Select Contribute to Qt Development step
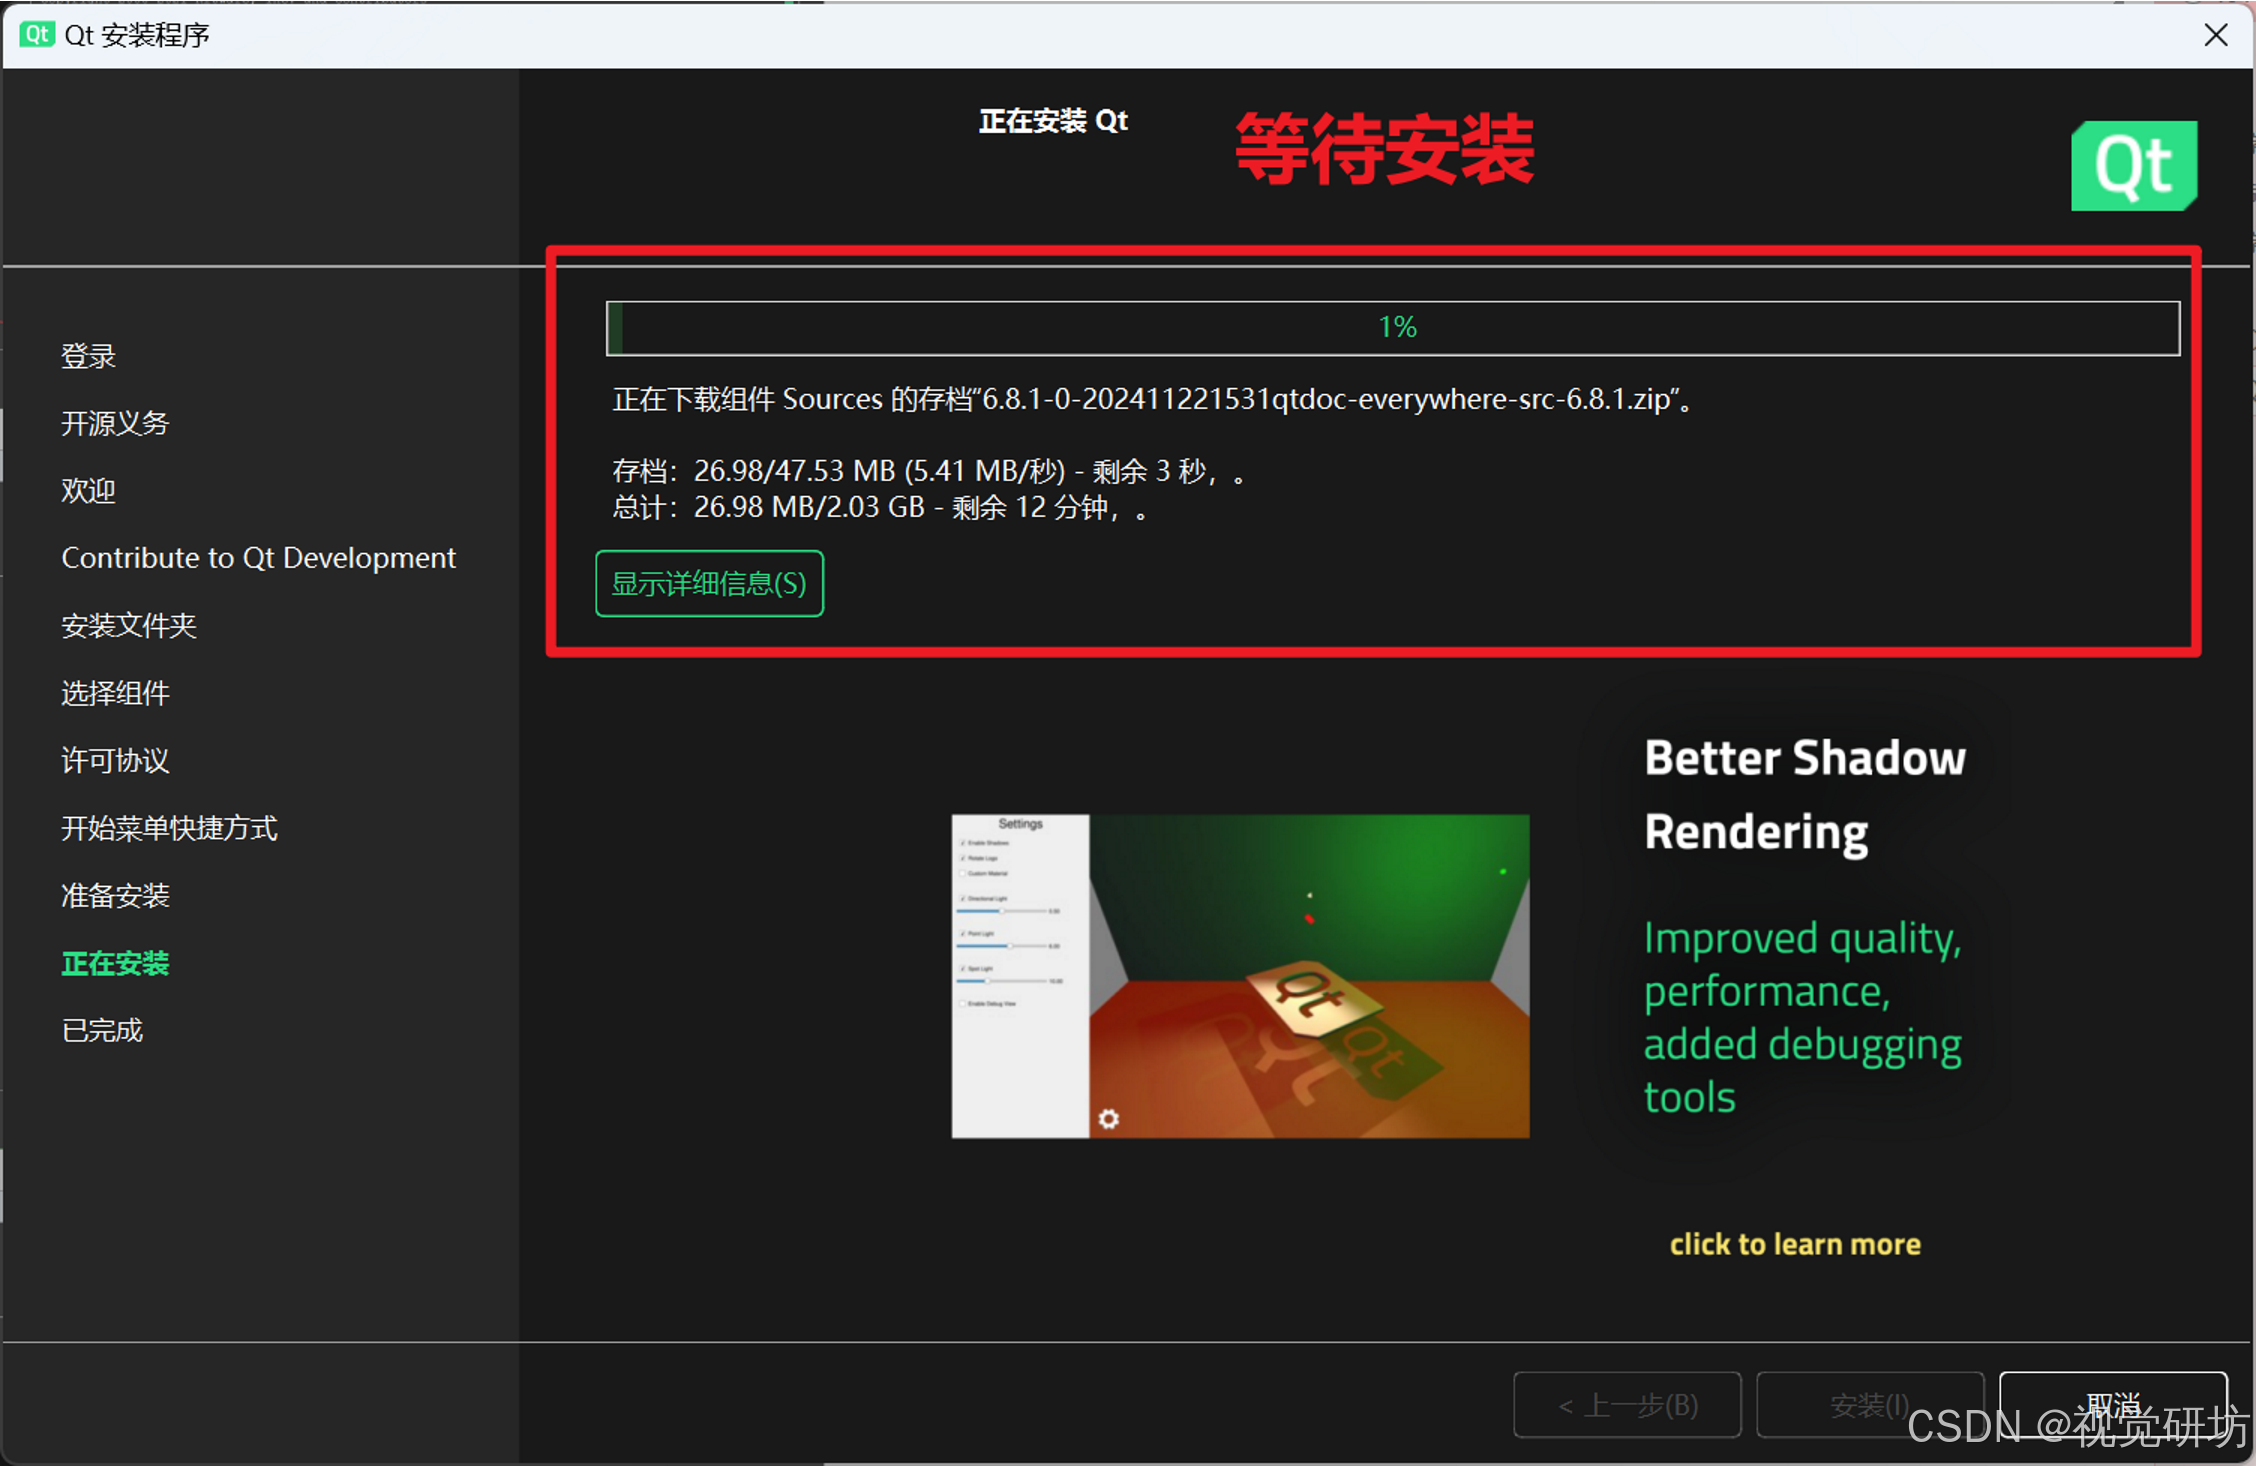 pyautogui.click(x=258, y=558)
